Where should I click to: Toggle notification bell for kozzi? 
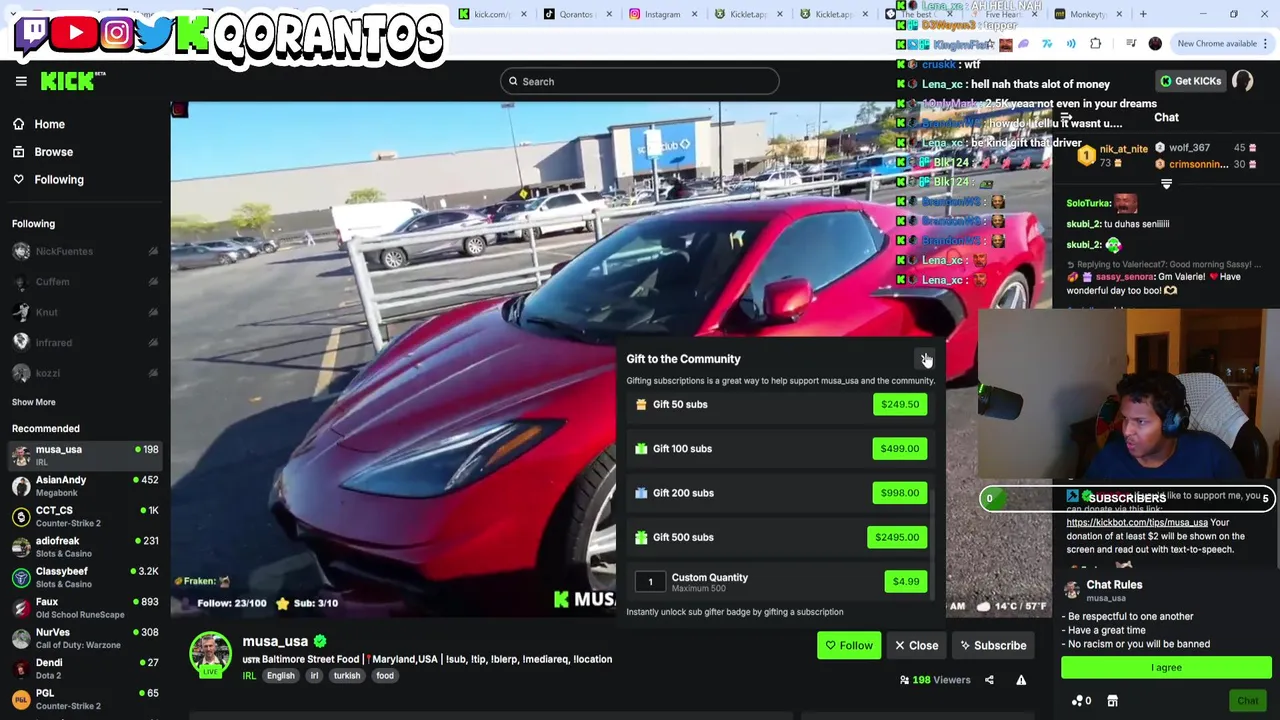click(x=153, y=373)
